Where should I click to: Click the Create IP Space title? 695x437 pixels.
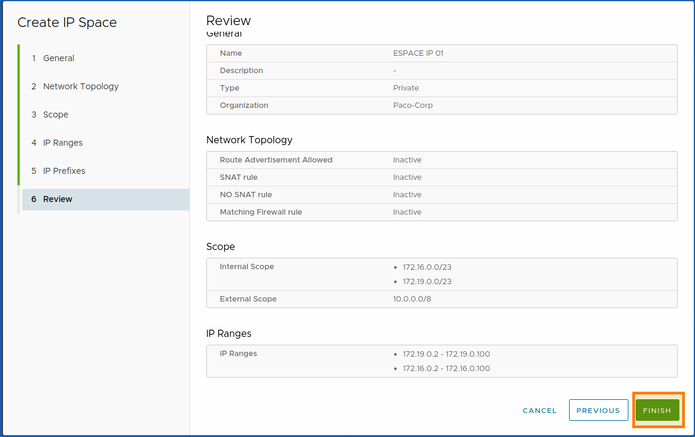(67, 23)
